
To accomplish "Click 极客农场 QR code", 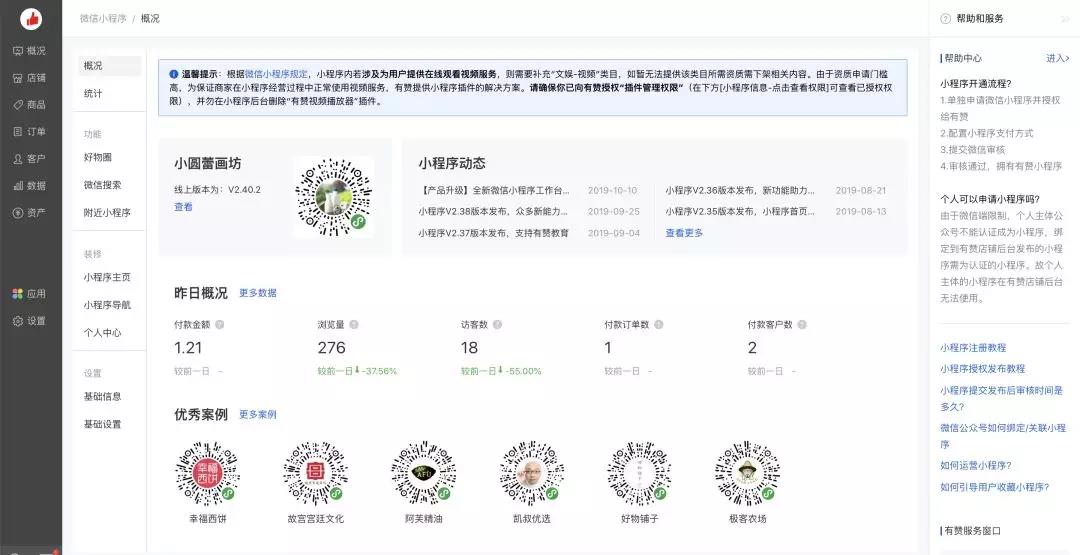I will point(747,474).
